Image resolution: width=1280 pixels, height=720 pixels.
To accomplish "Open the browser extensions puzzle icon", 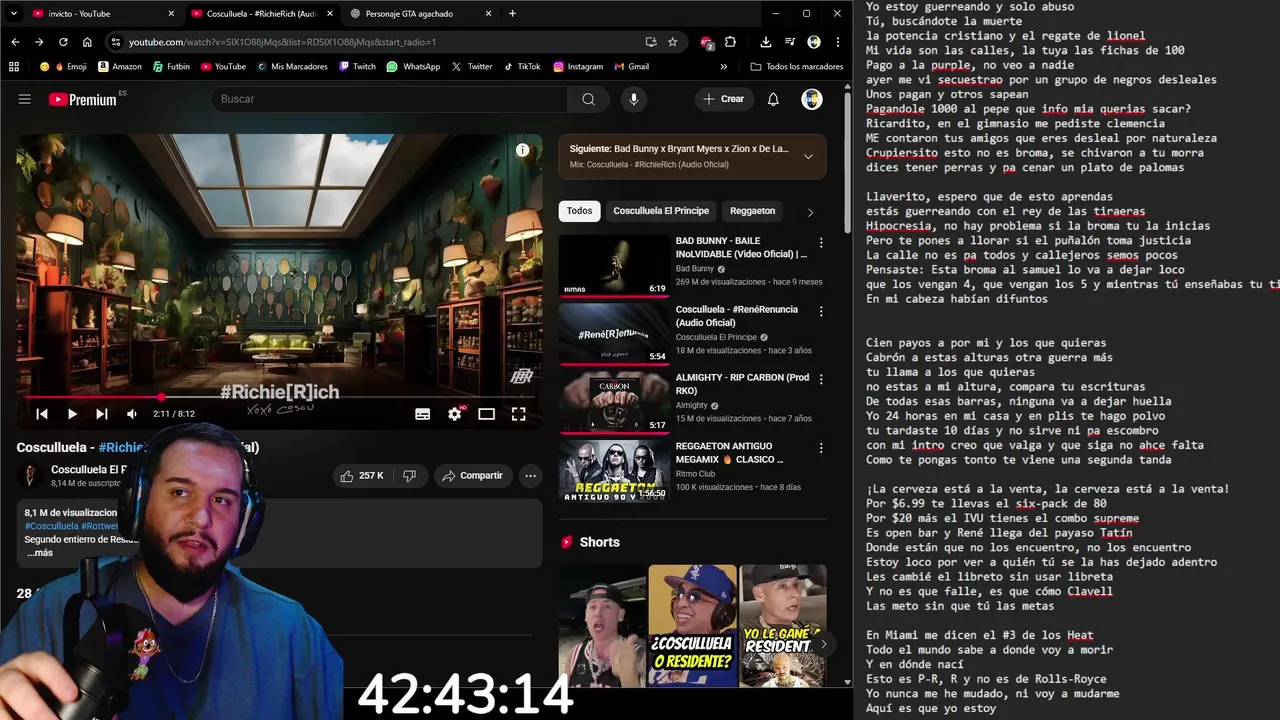I will click(x=730, y=42).
